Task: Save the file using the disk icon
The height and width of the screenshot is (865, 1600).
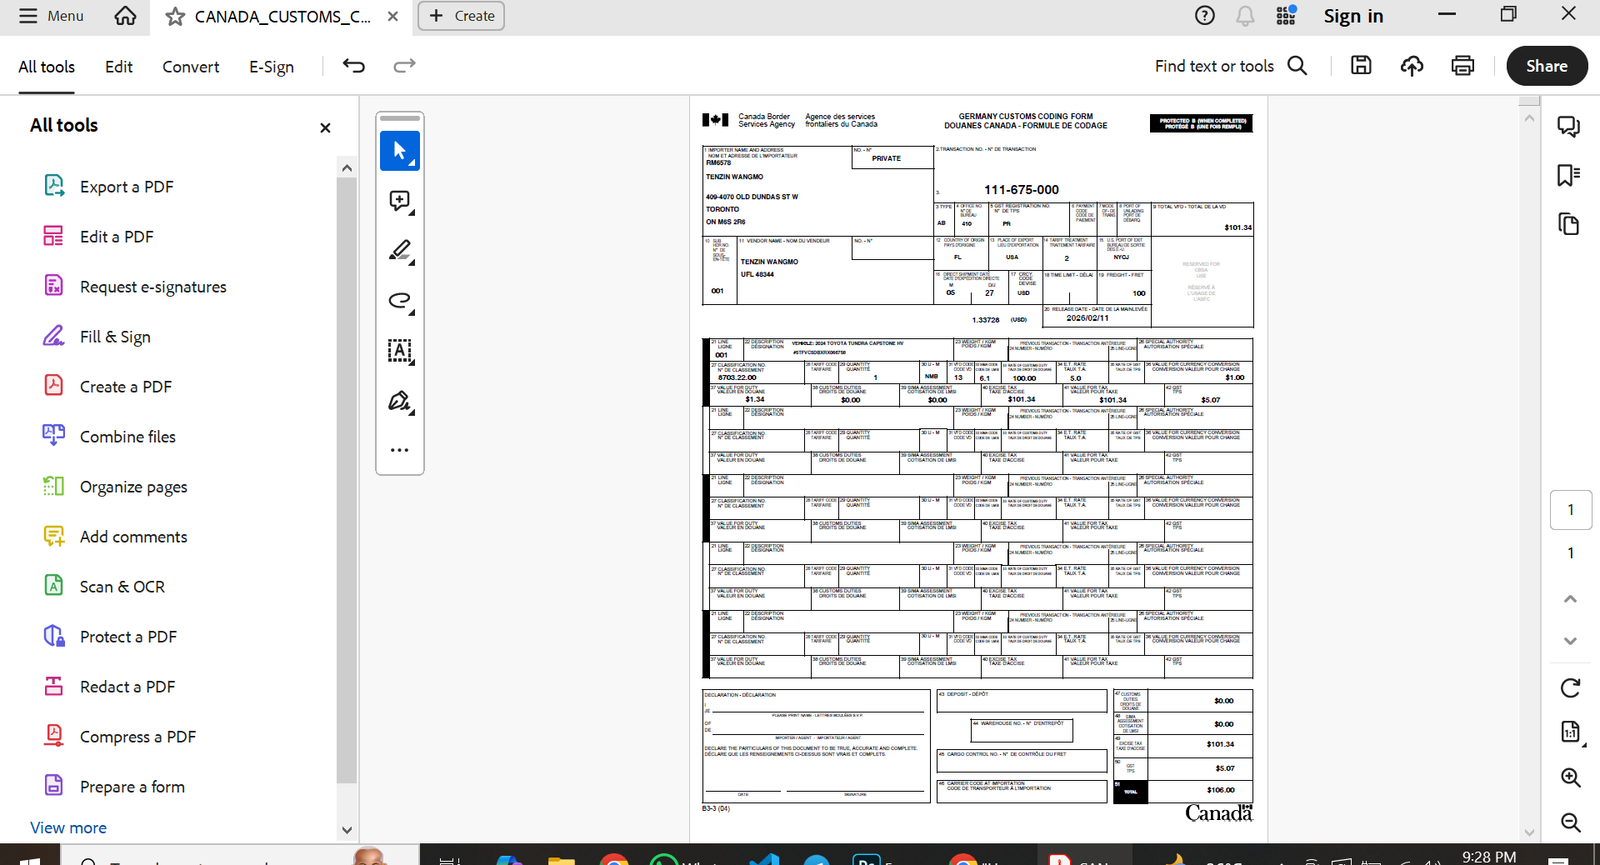Action: click(x=1361, y=66)
